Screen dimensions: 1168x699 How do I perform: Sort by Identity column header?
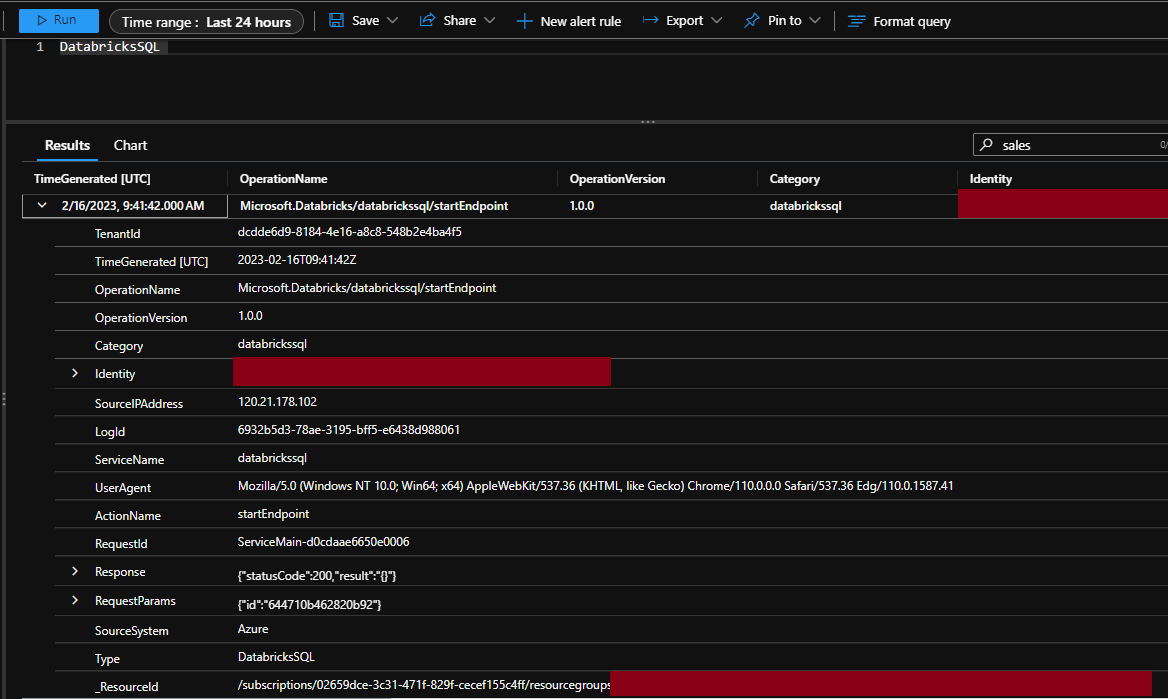point(991,179)
